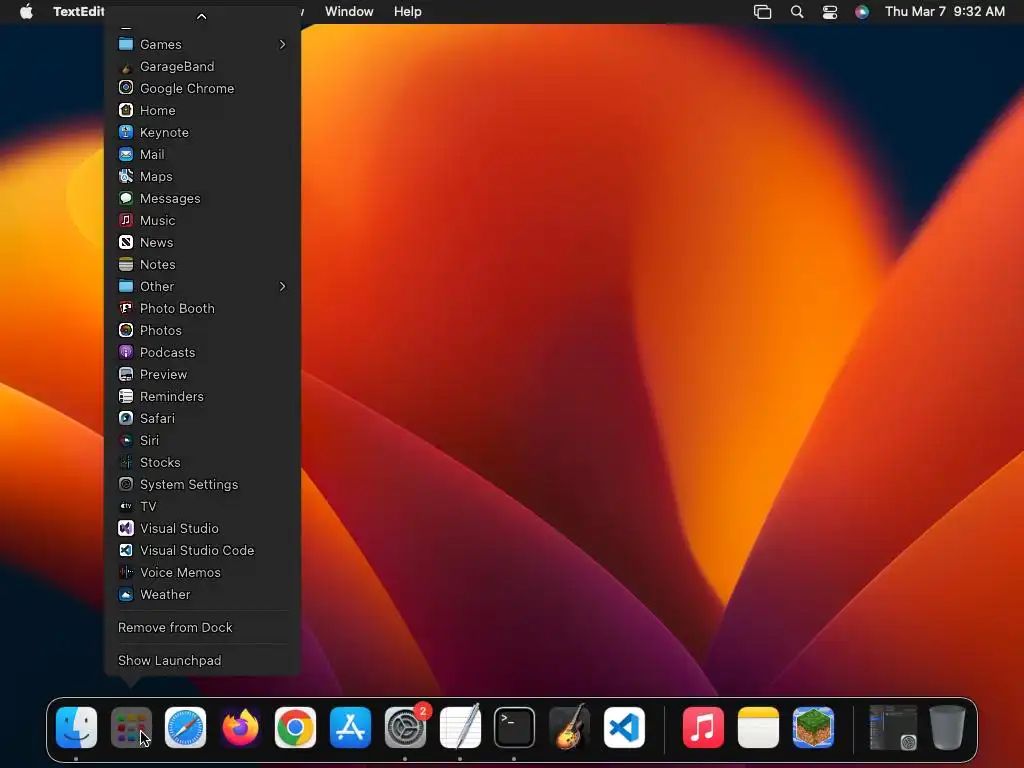Open the TextEdit application menu
The width and height of the screenshot is (1024, 768).
click(78, 11)
